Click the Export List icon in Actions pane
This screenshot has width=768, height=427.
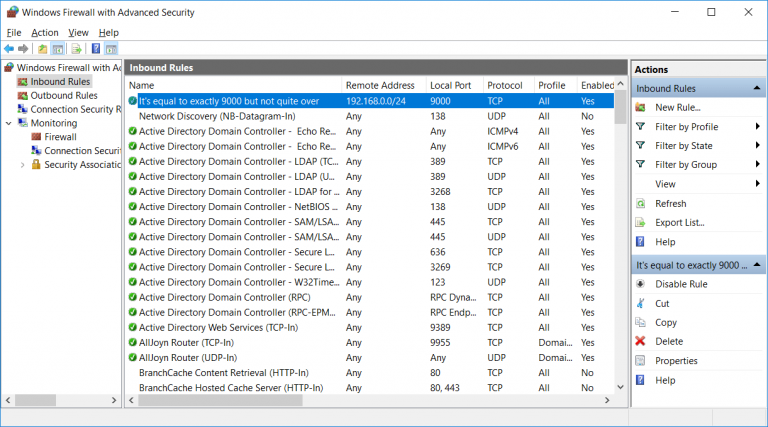(x=640, y=222)
